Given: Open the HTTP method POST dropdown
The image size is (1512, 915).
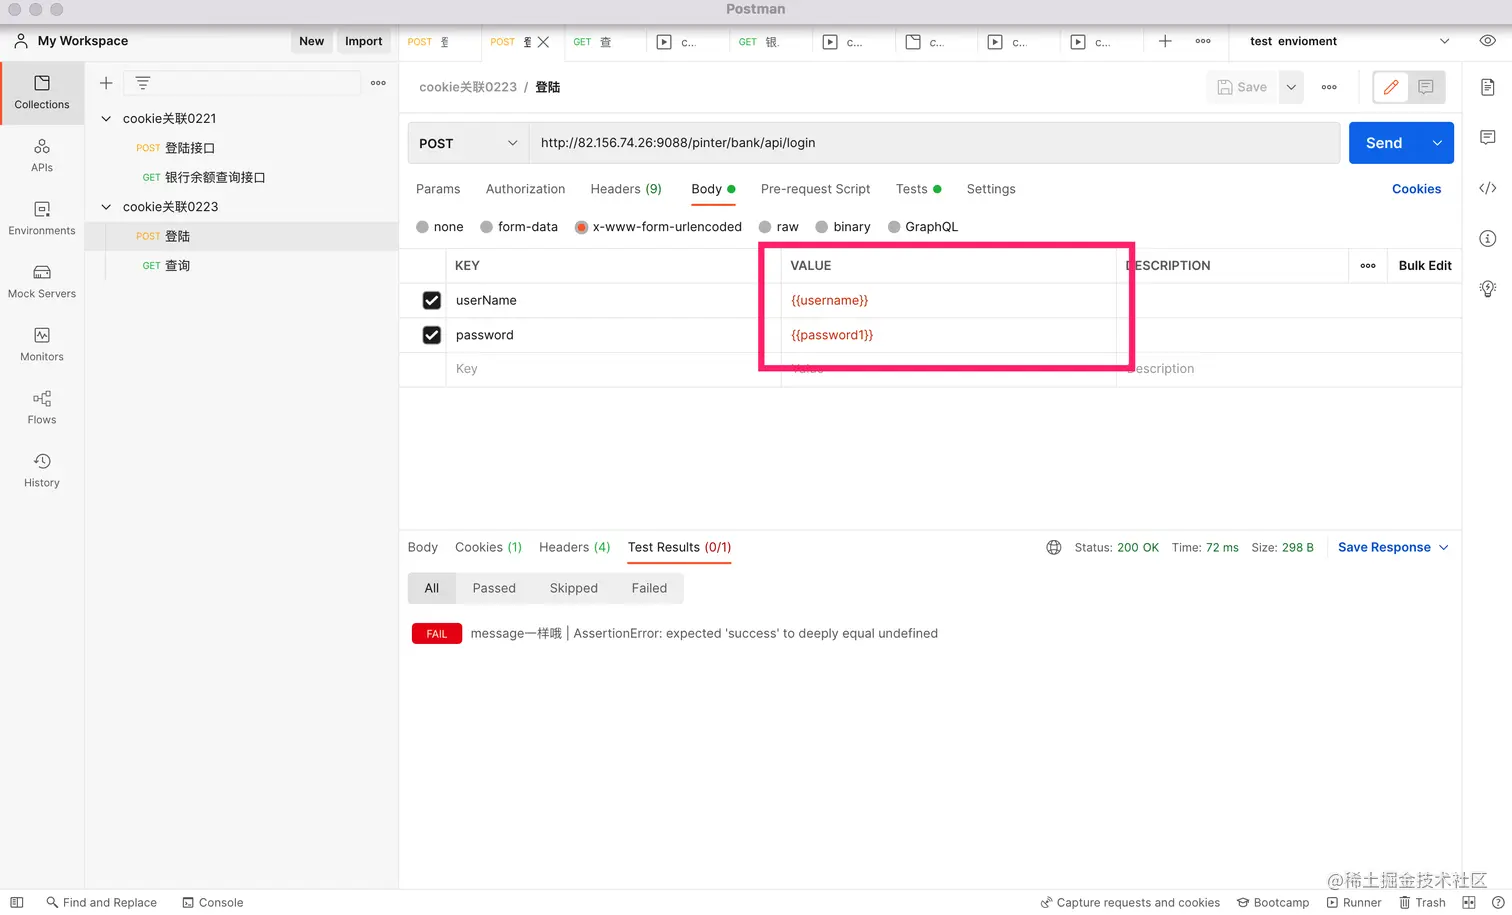Looking at the screenshot, I should pos(468,143).
